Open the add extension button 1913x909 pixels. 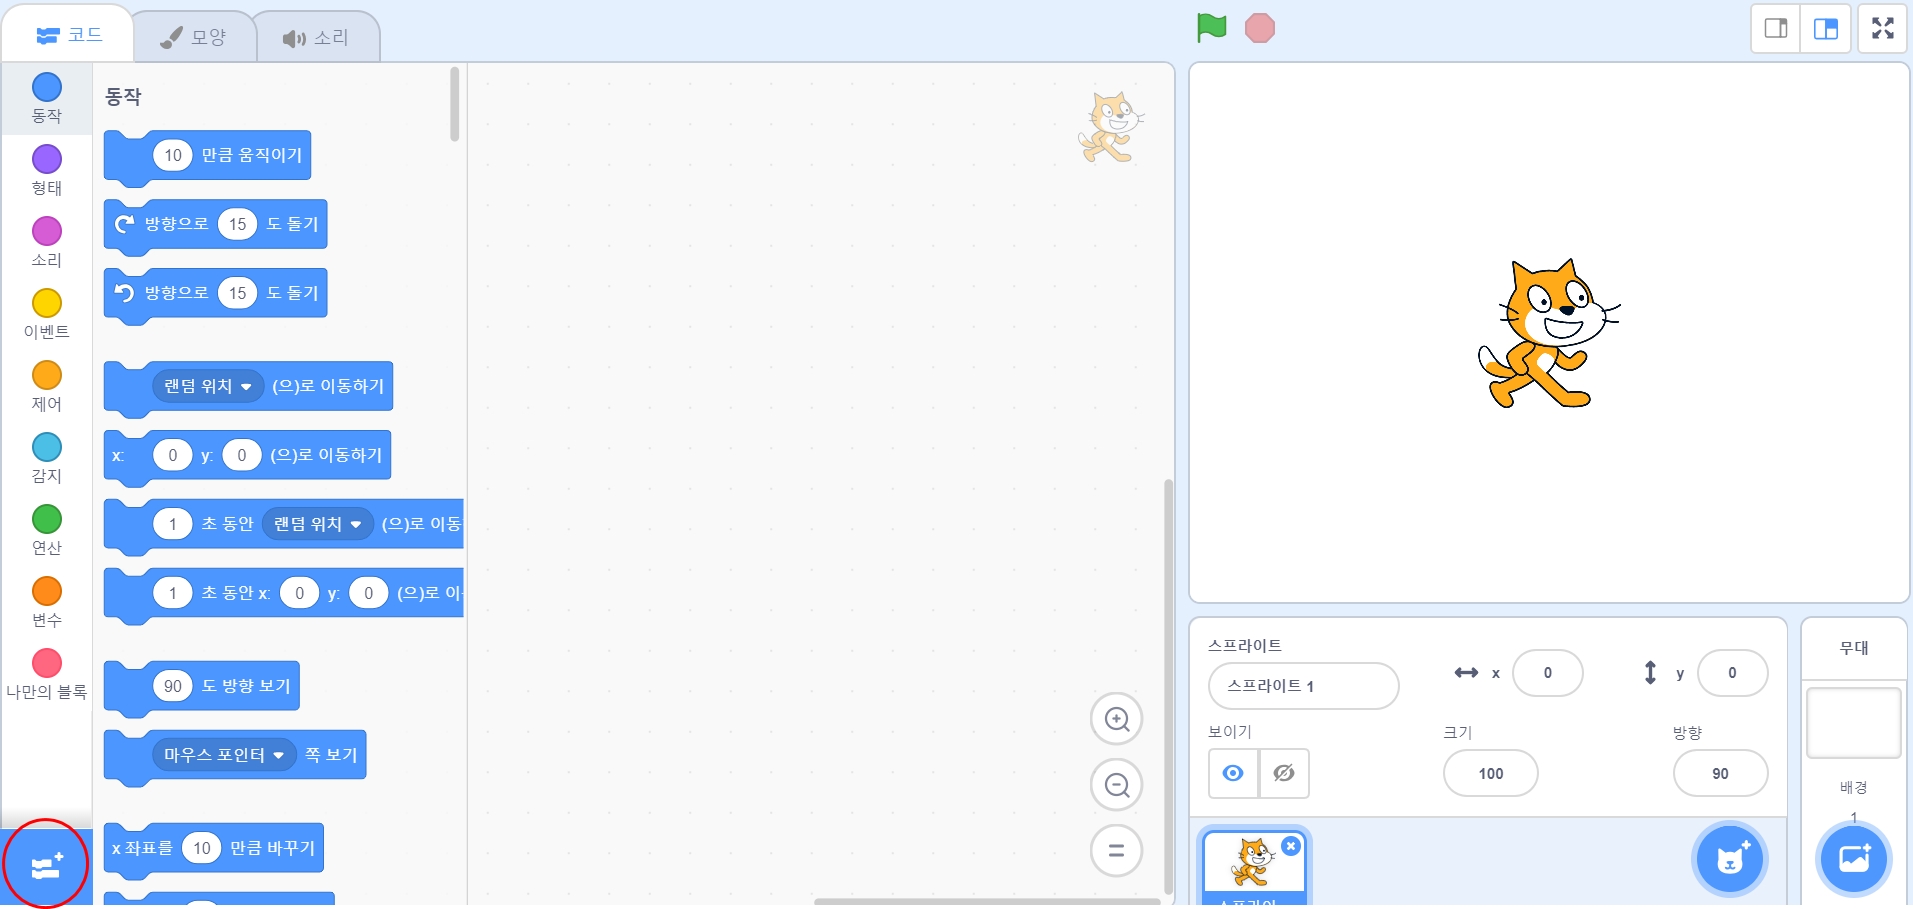point(46,866)
